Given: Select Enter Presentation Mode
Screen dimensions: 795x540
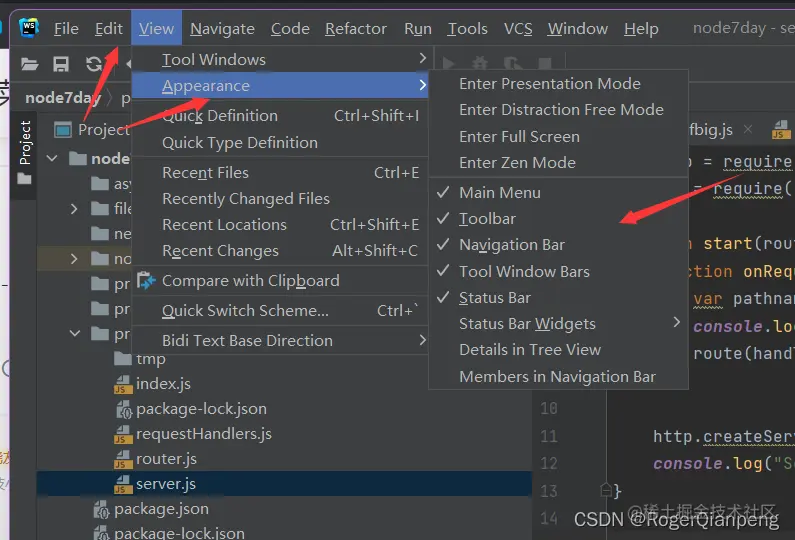Looking at the screenshot, I should click(x=558, y=84).
